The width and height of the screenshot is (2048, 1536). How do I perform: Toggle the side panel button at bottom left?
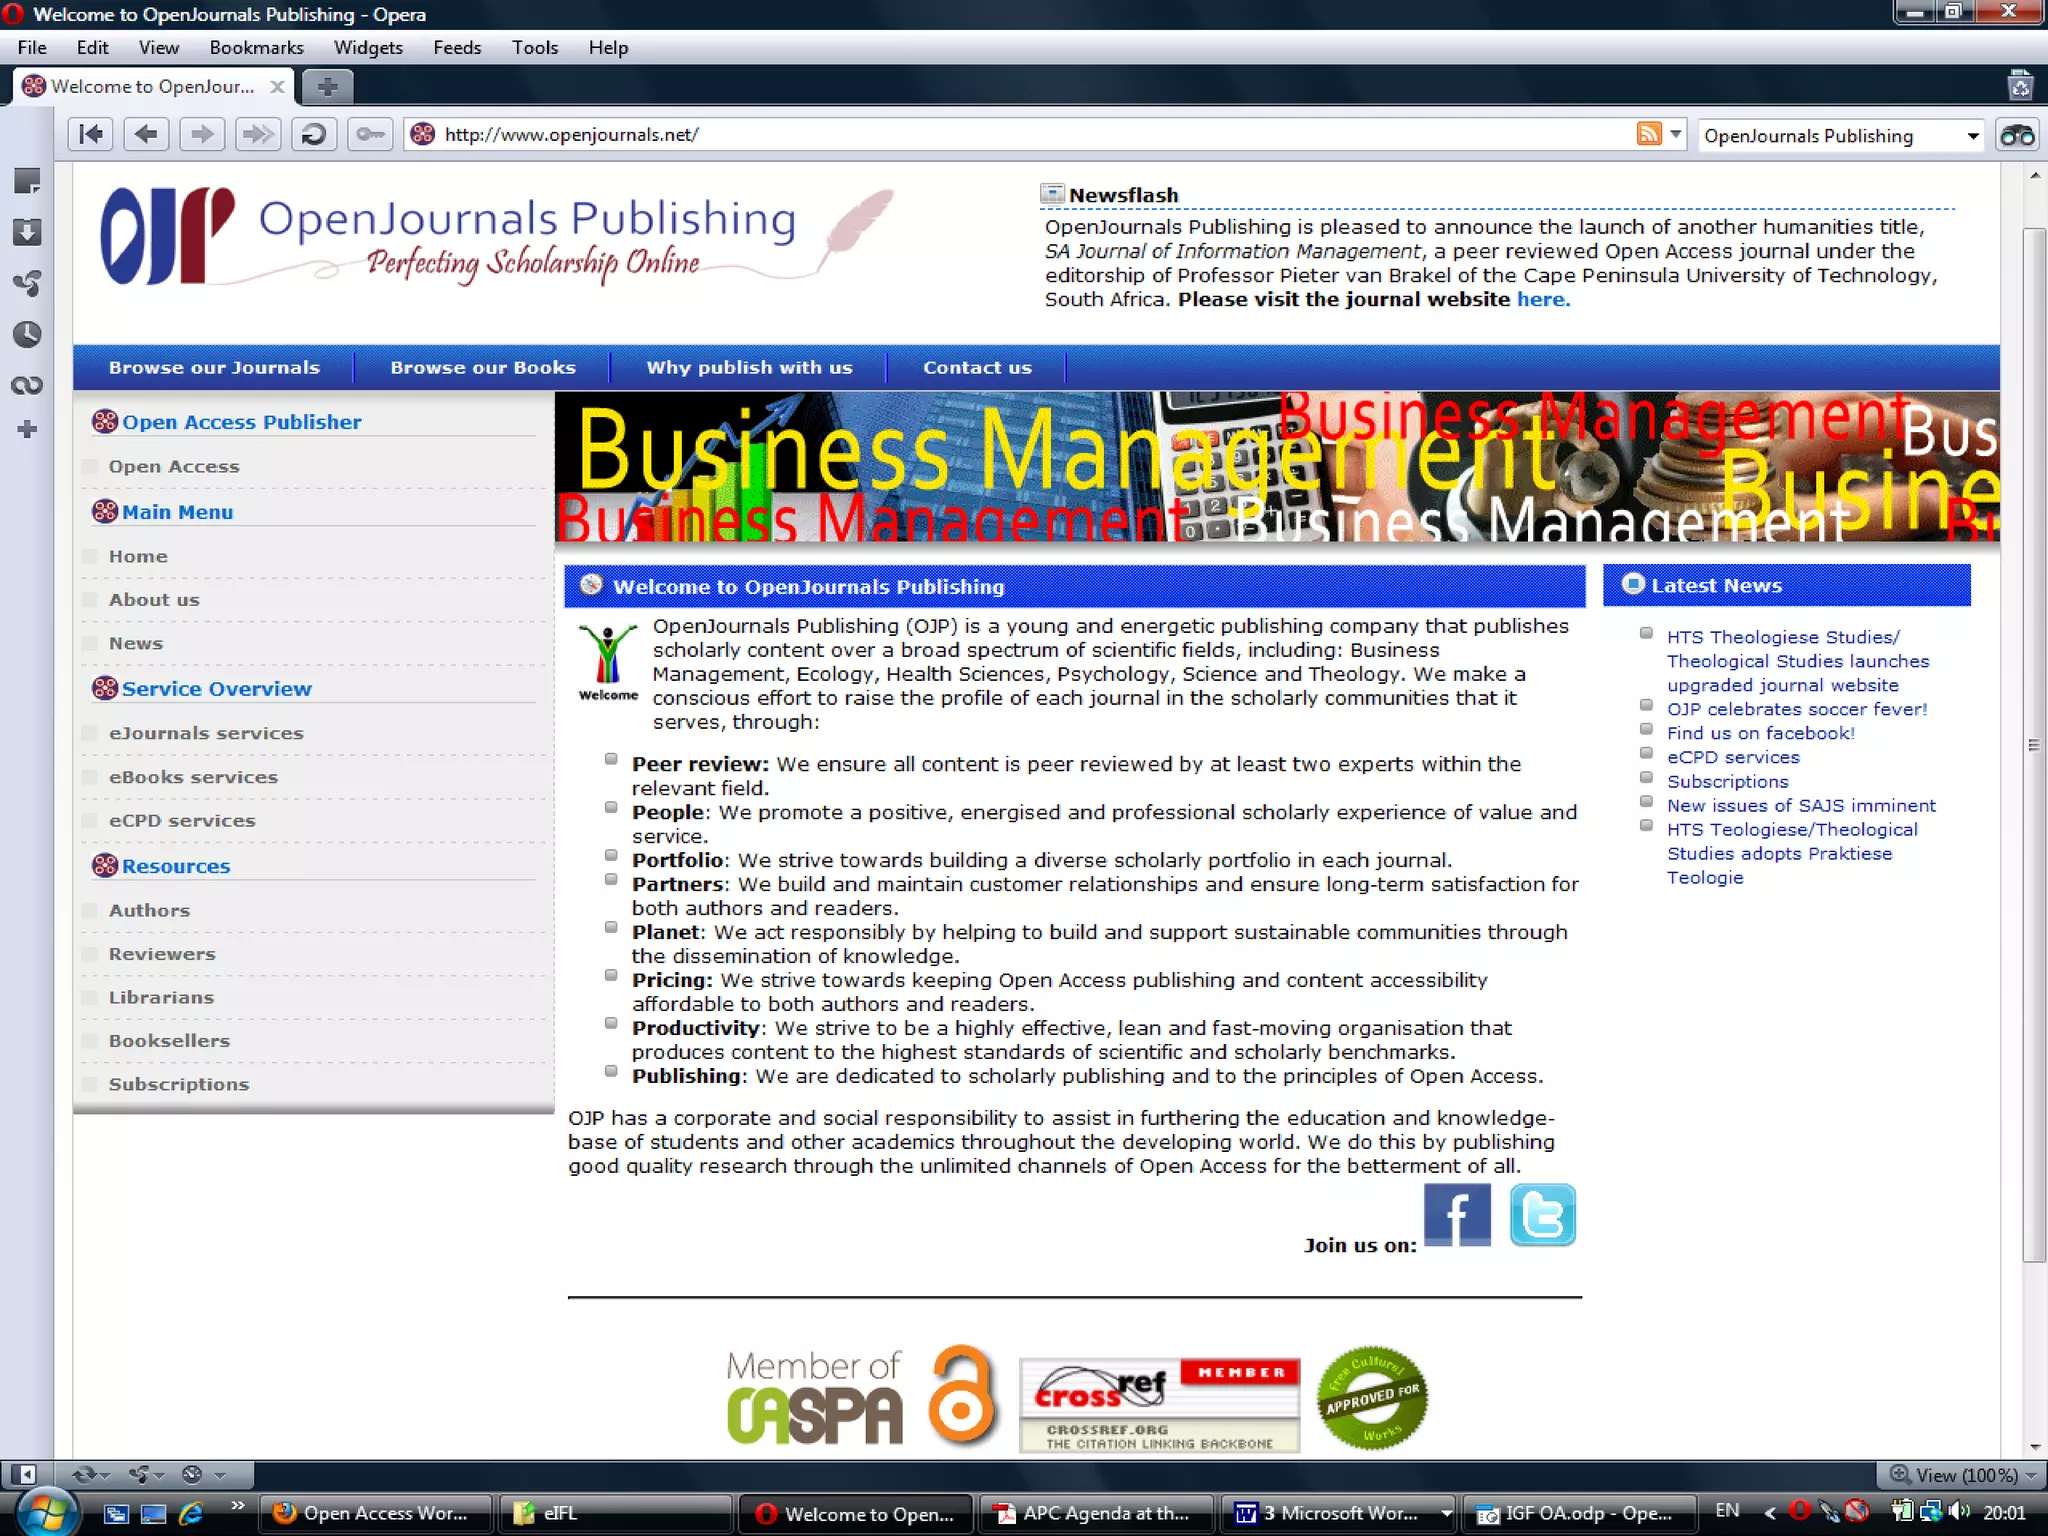coord(24,1474)
